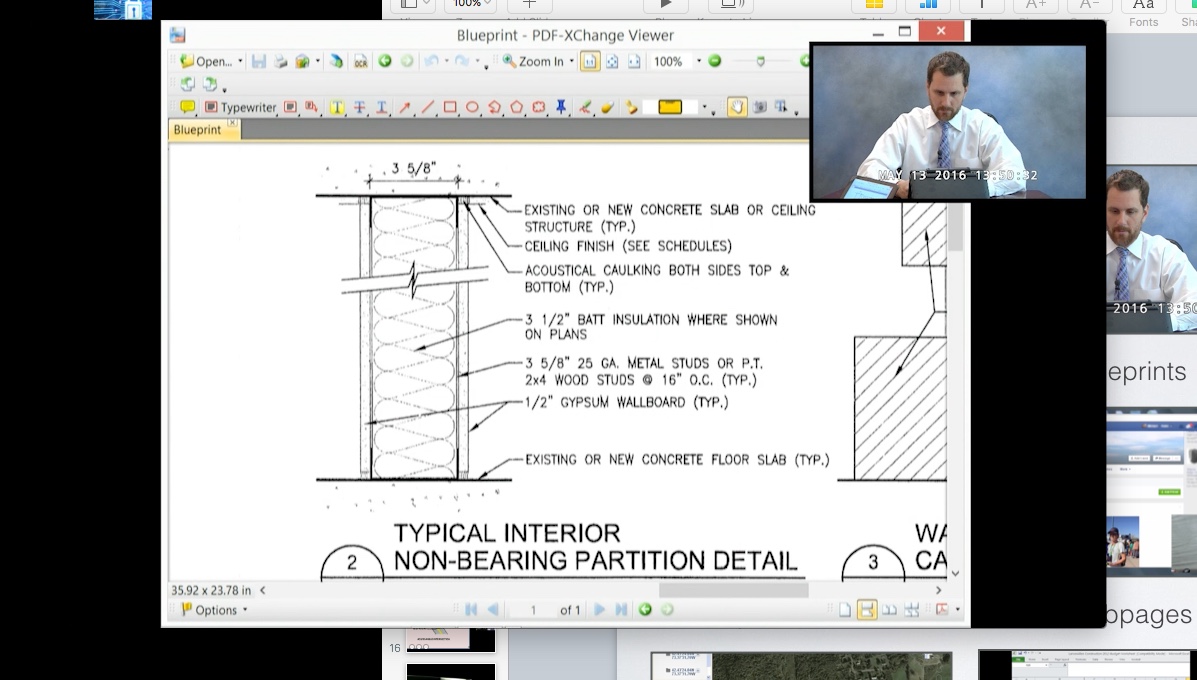The image size is (1197, 680).
Task: Activate the Hand pan tool
Action: pyautogui.click(x=737, y=107)
